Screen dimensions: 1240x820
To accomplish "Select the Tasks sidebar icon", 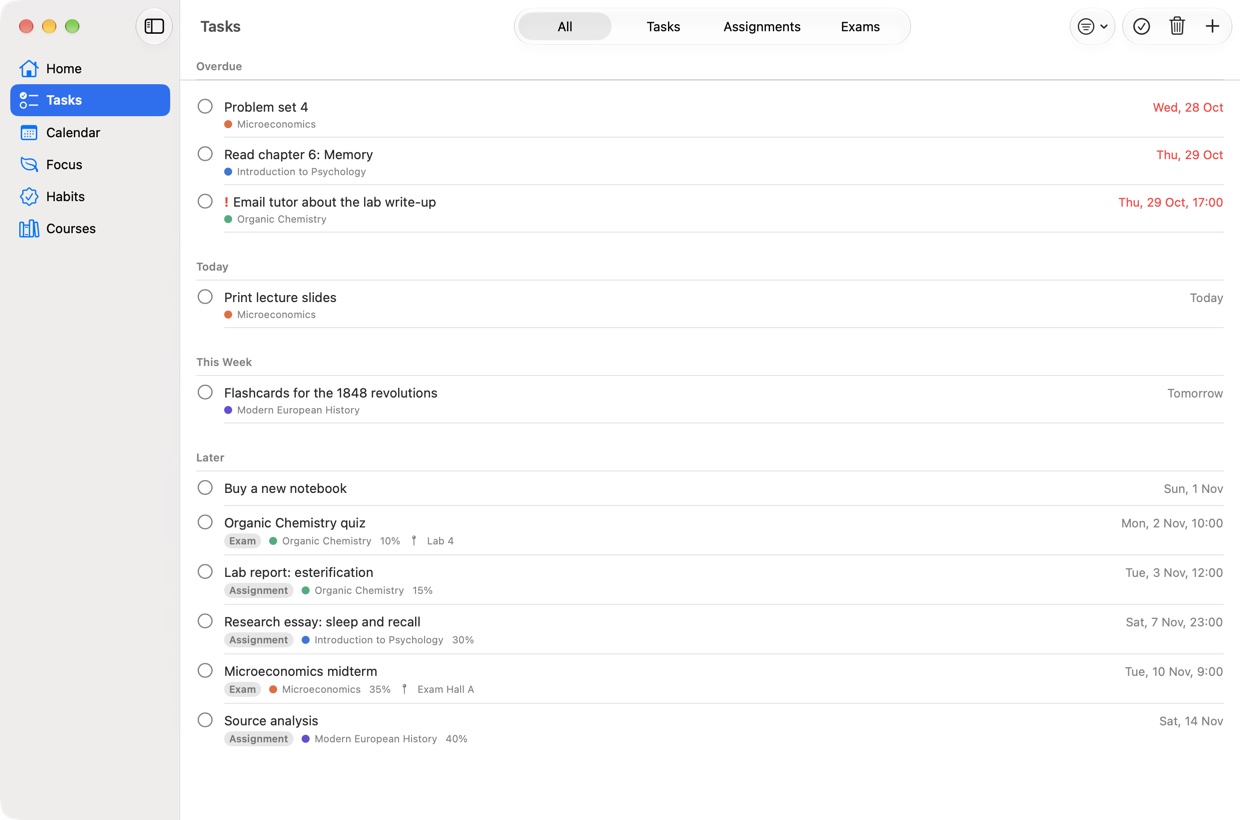I will (x=29, y=100).
